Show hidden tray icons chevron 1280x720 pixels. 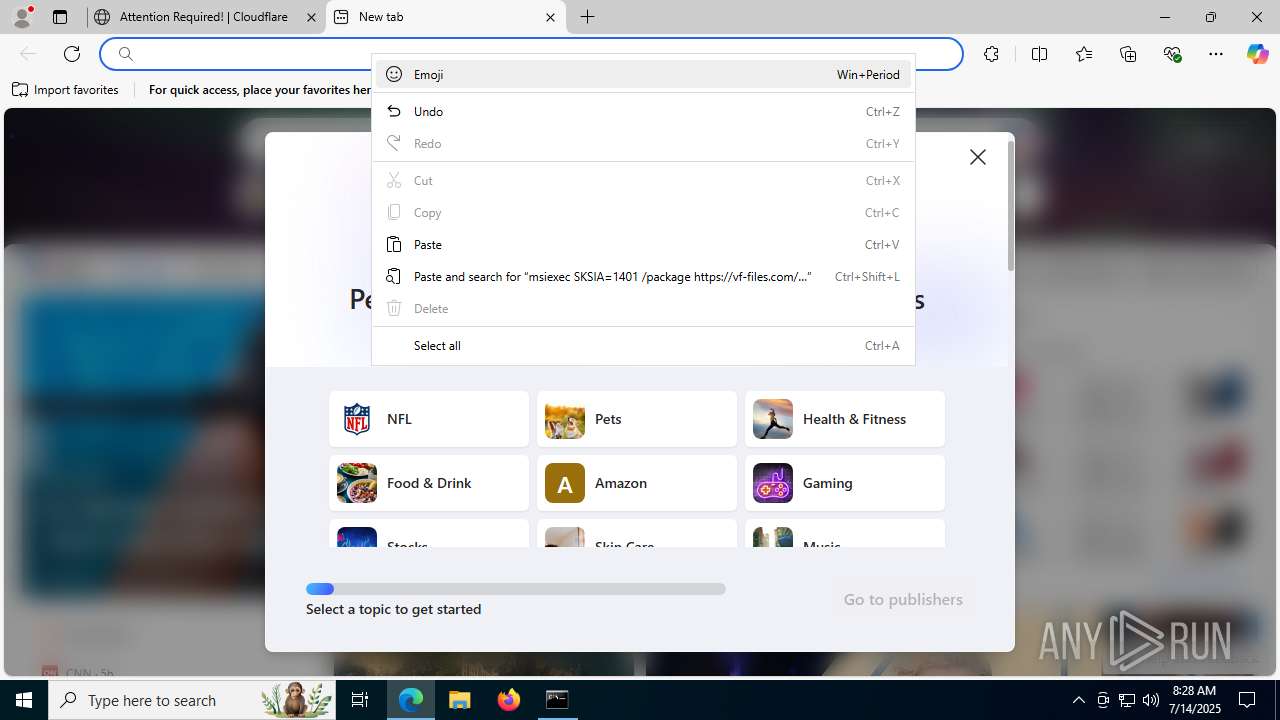pos(1078,700)
